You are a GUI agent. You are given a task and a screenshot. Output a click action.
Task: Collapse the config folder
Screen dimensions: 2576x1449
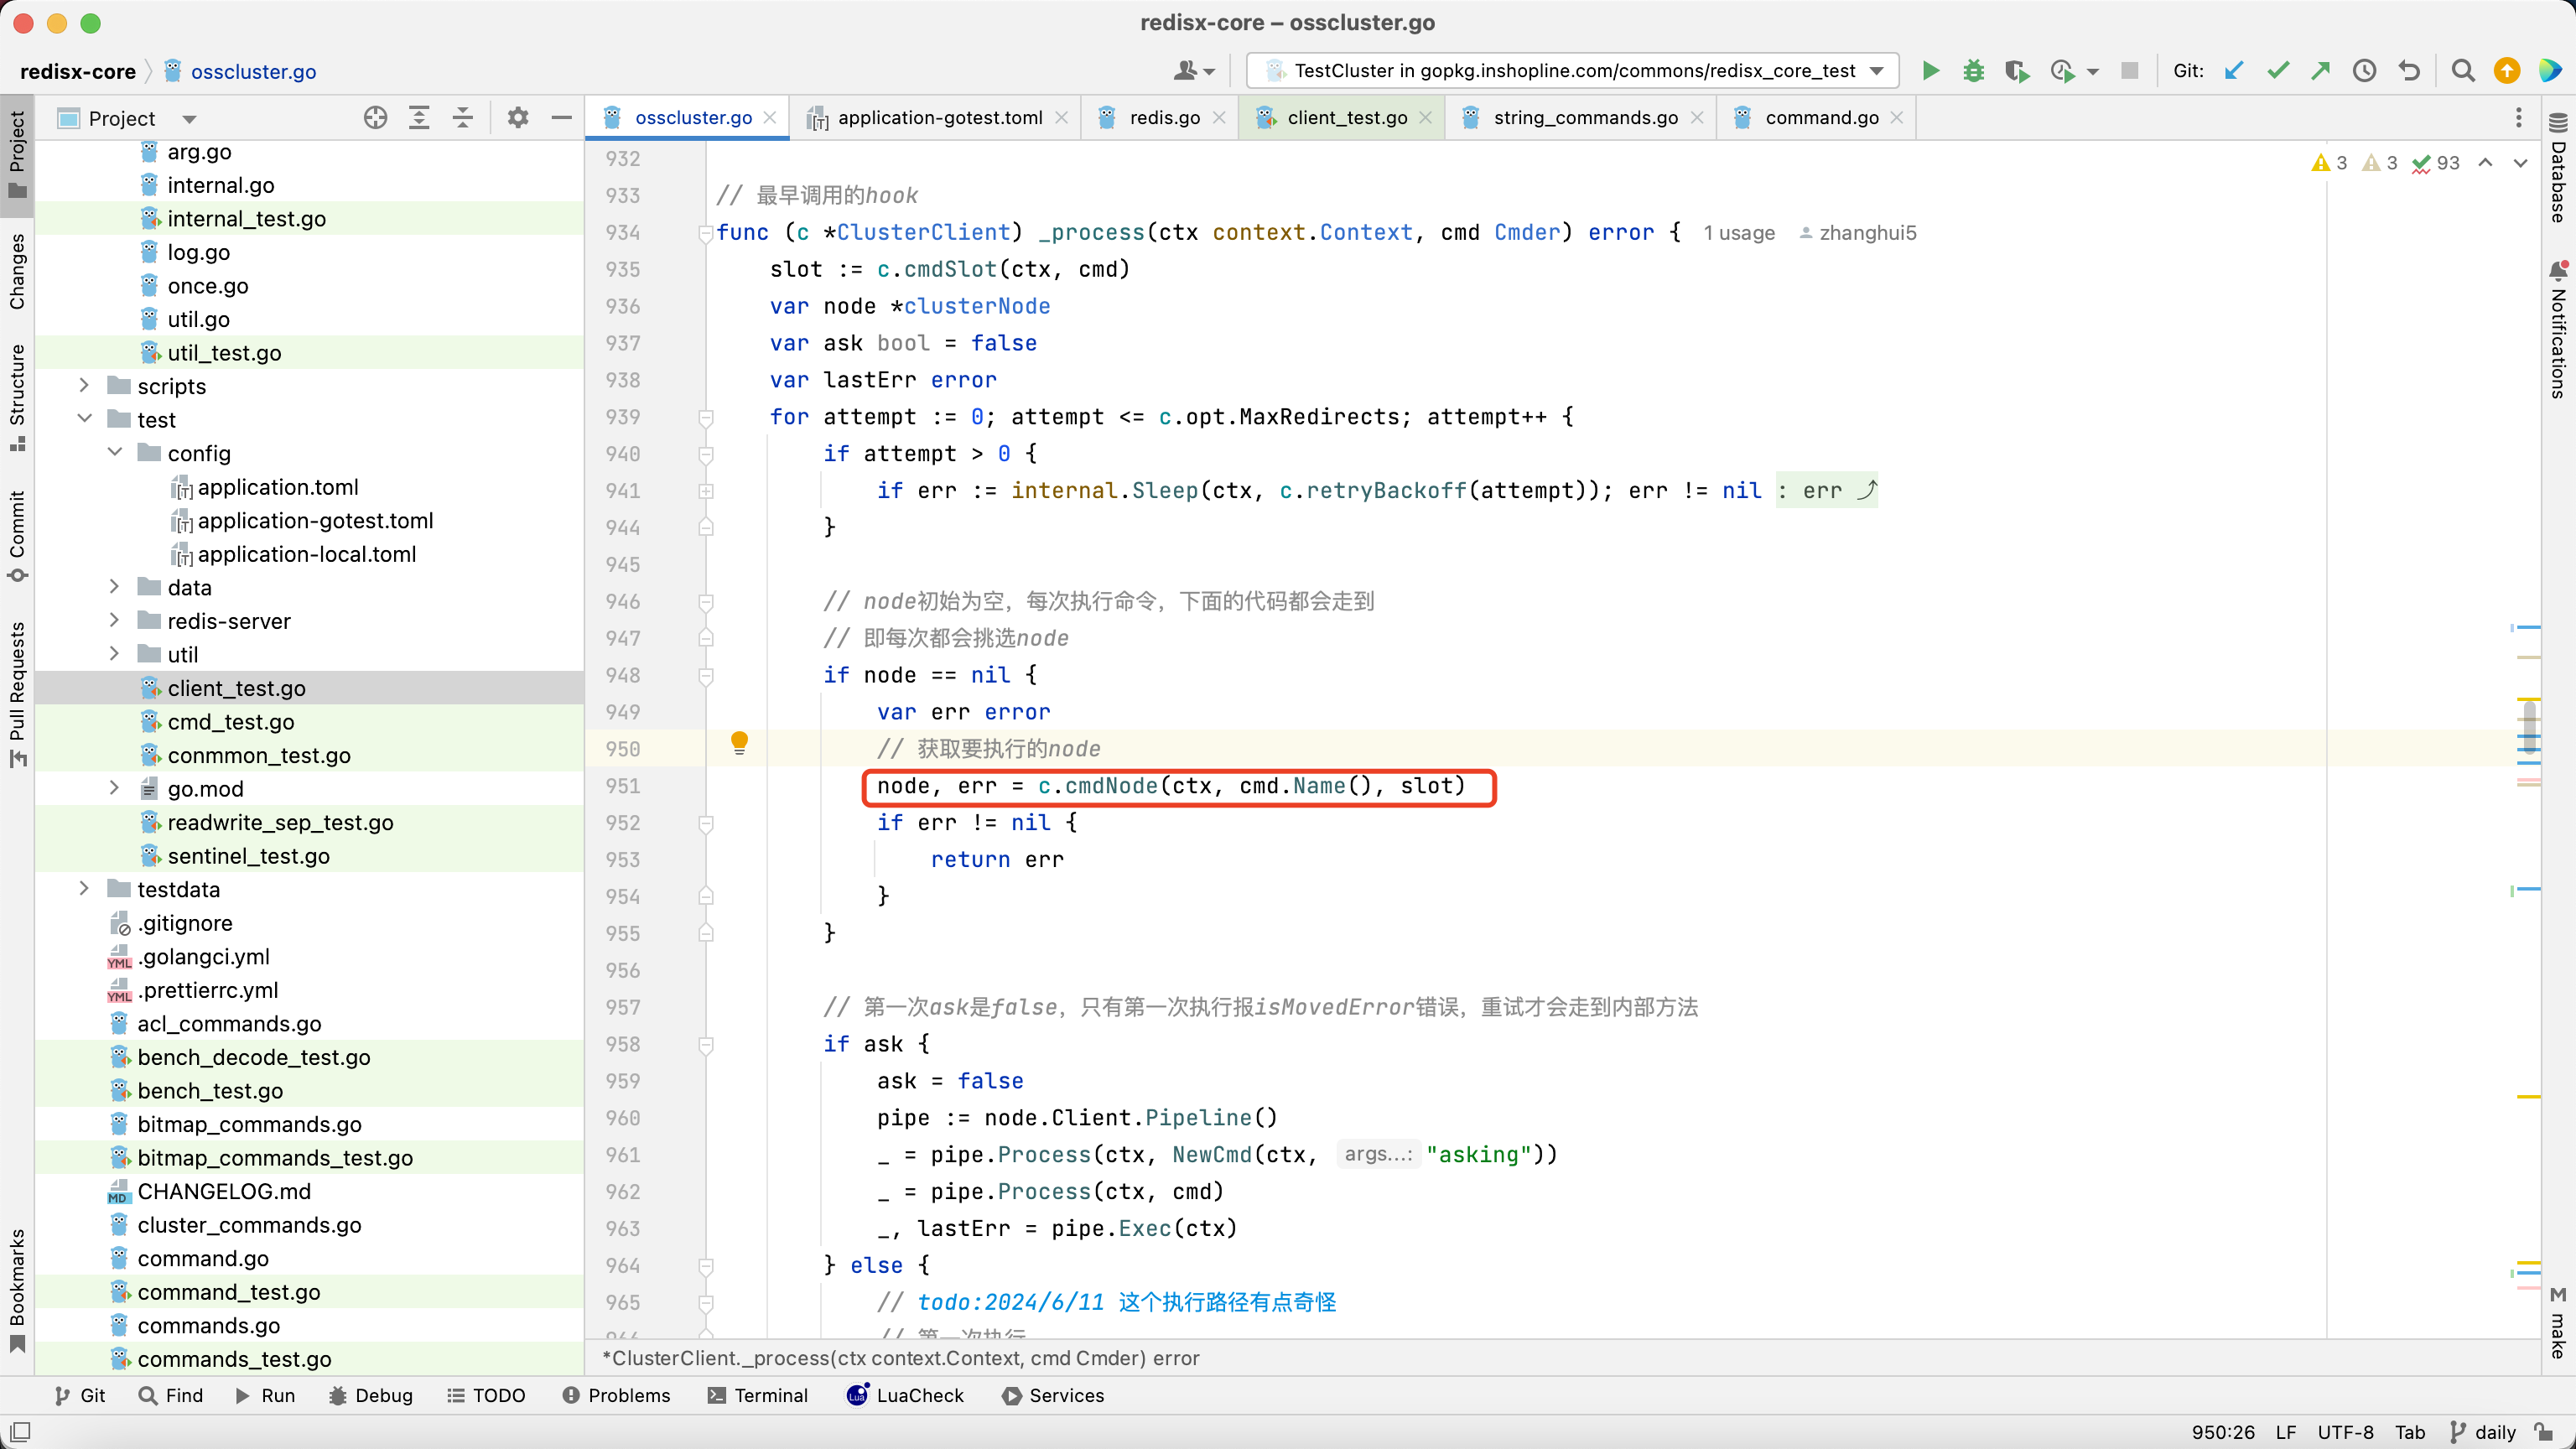pyautogui.click(x=114, y=453)
